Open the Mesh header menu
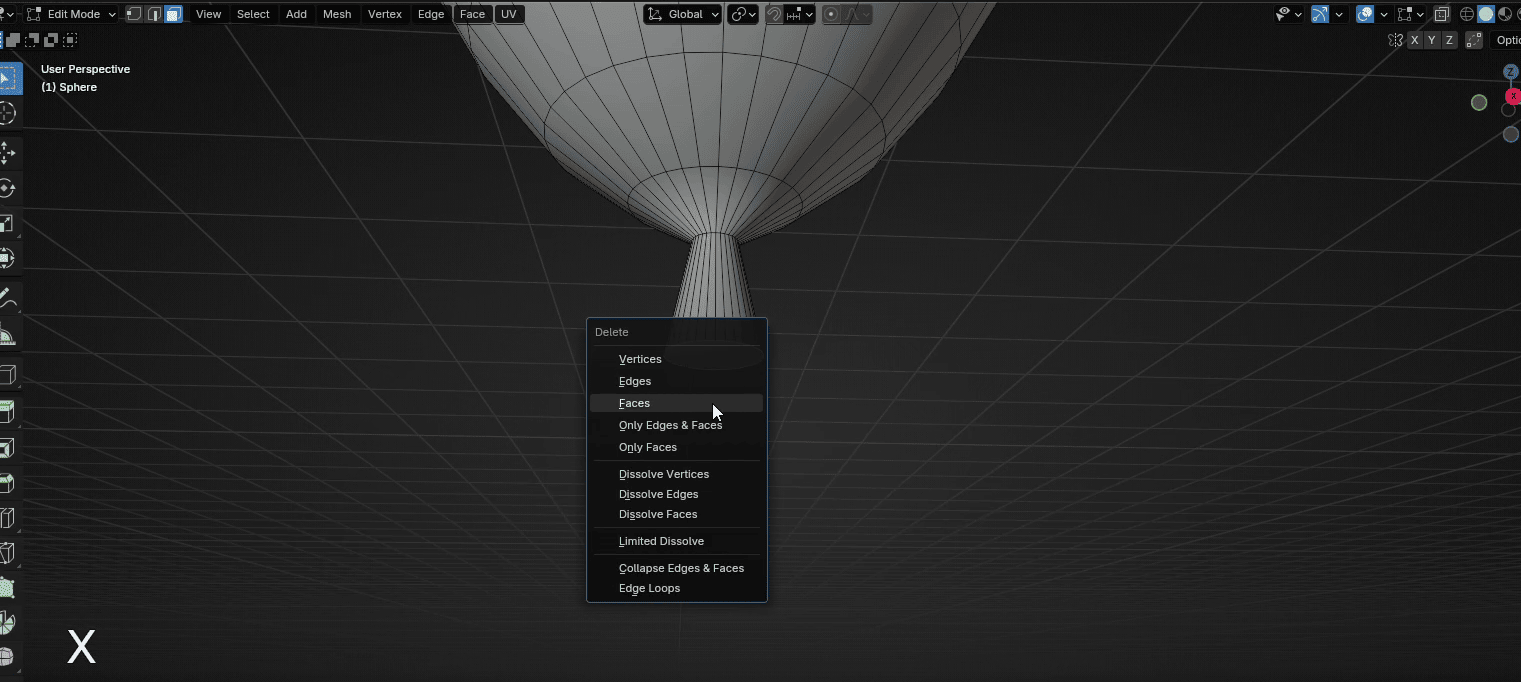The height and width of the screenshot is (682, 1521). click(x=337, y=14)
